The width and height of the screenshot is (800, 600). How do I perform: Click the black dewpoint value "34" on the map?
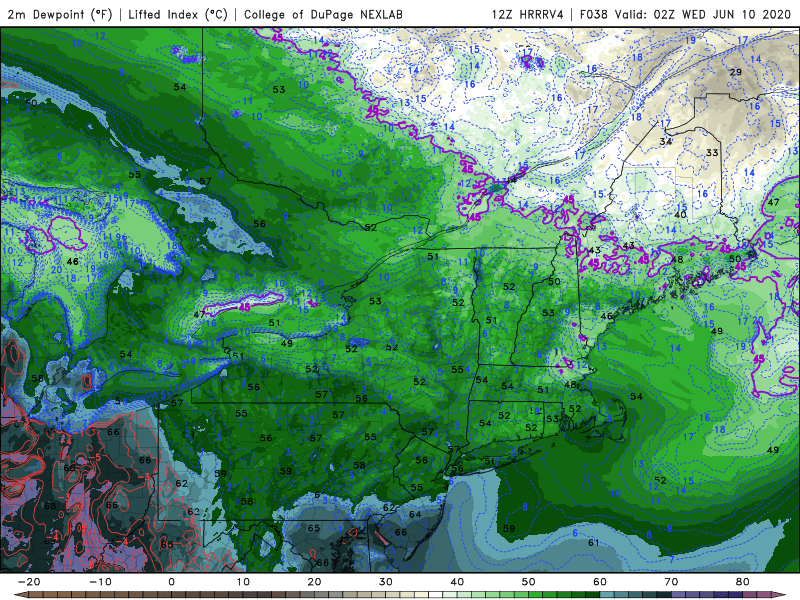click(x=665, y=141)
